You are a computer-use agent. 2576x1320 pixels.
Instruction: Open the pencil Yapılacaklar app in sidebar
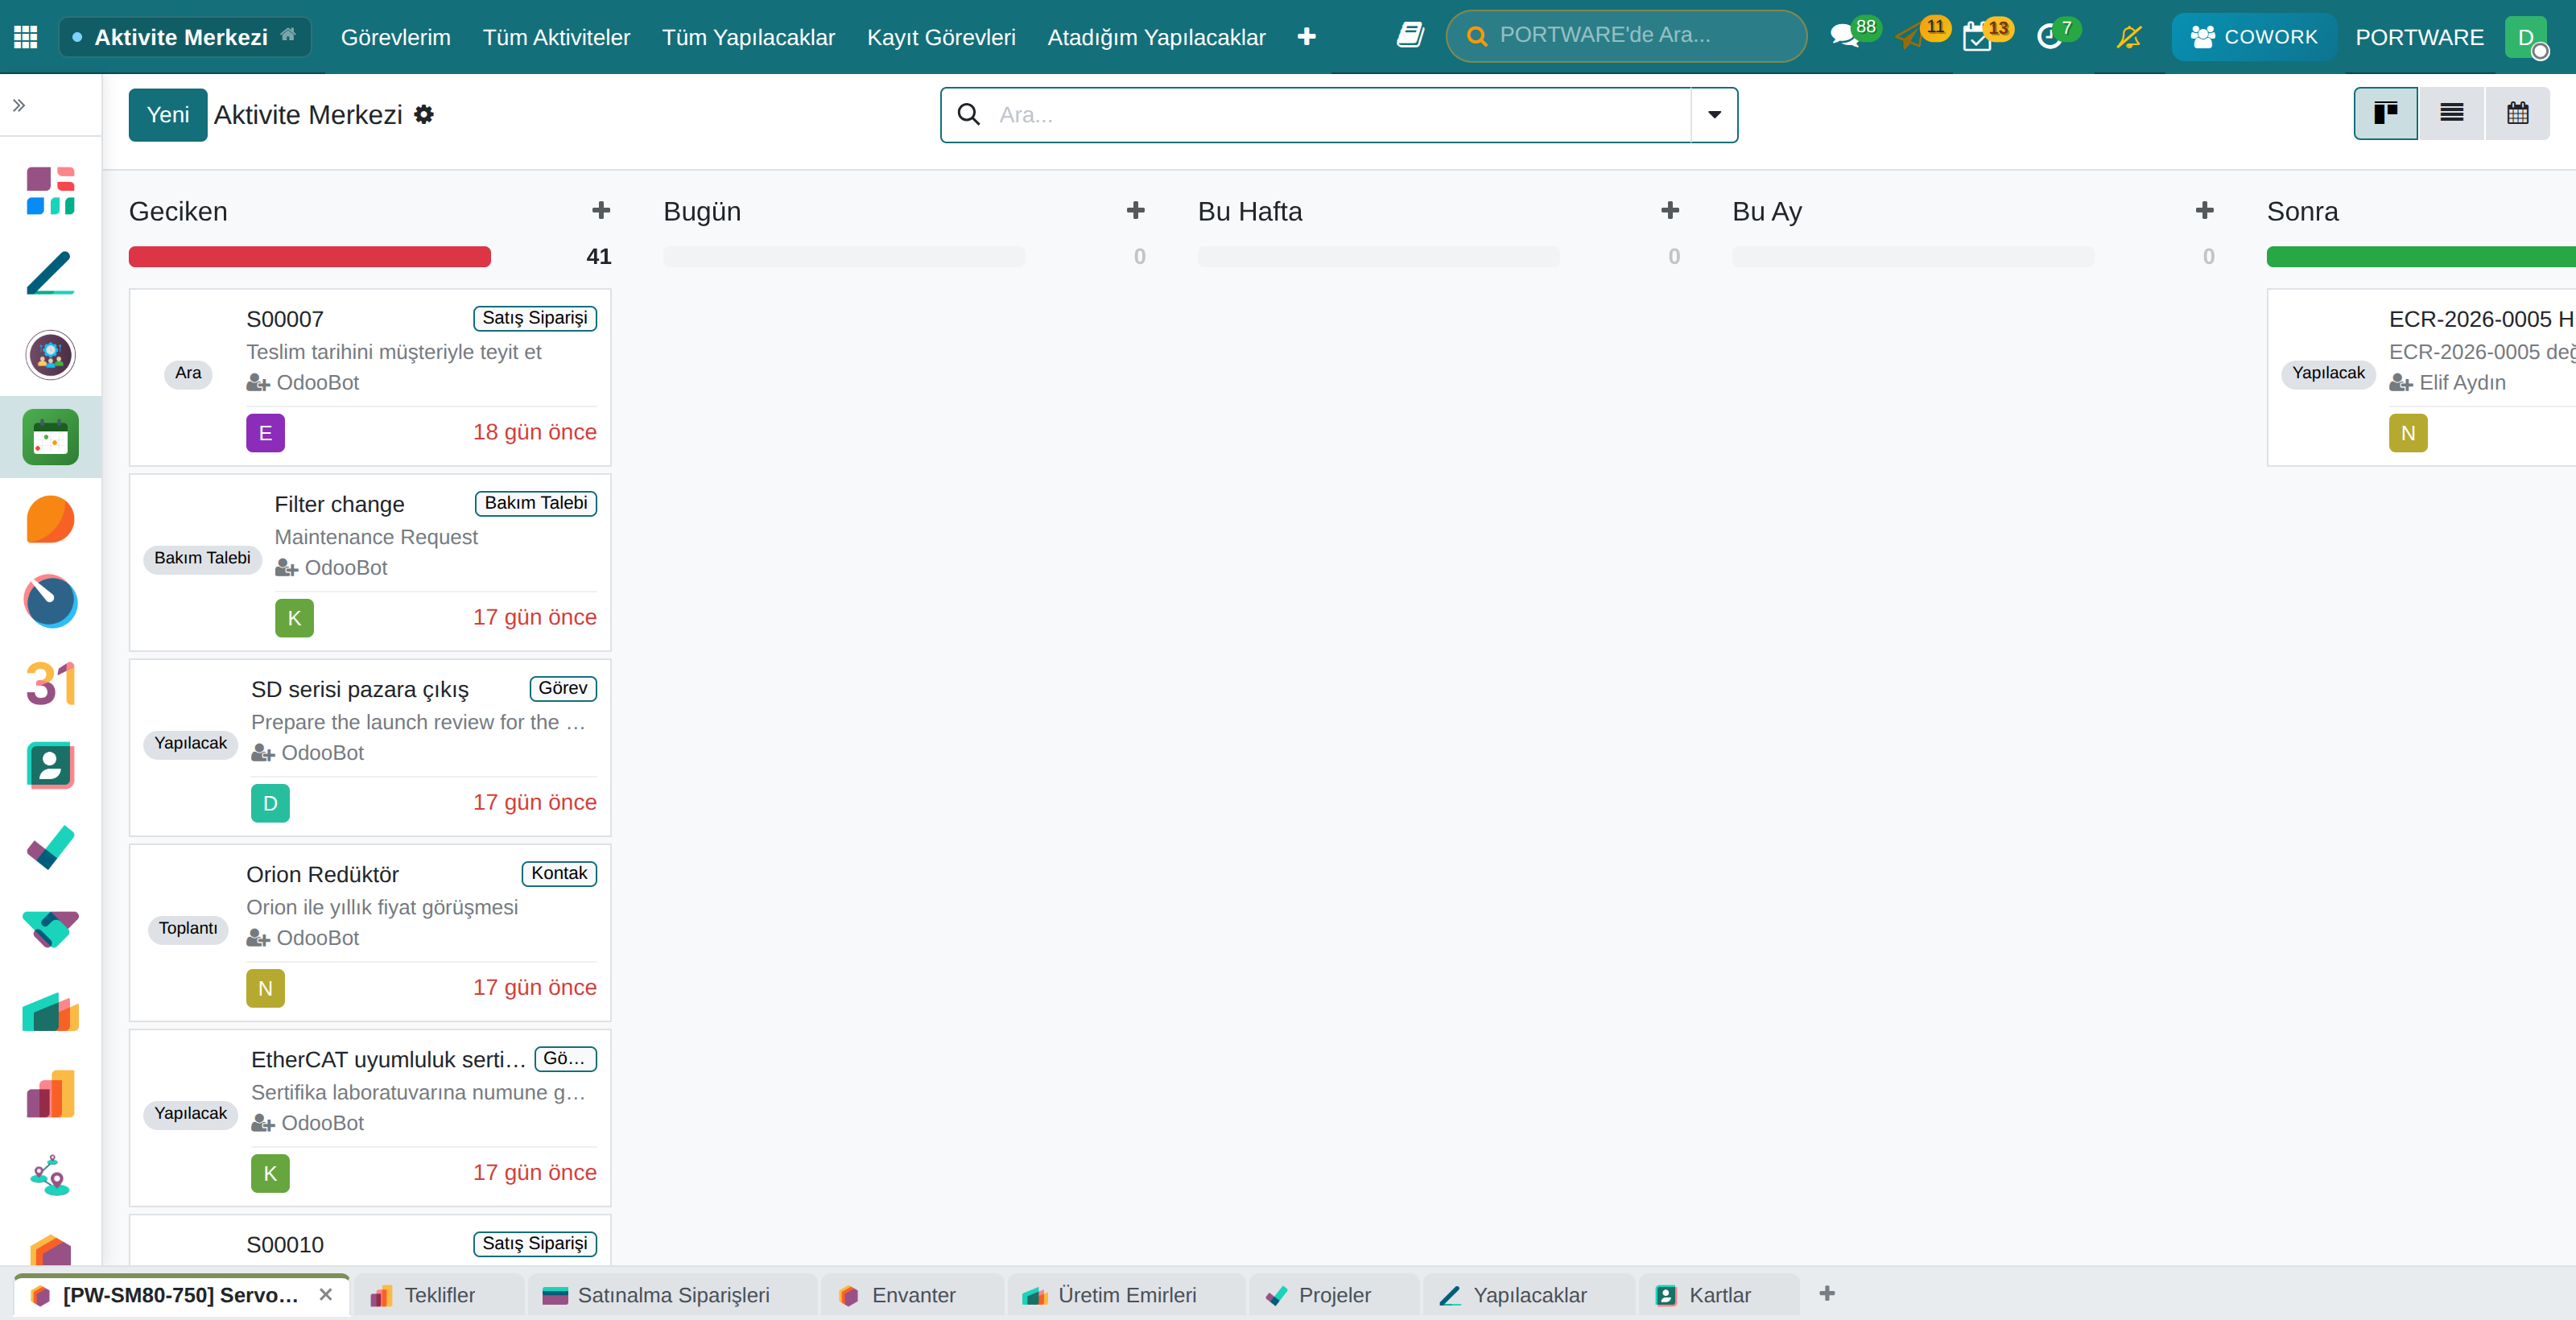pyautogui.click(x=51, y=273)
